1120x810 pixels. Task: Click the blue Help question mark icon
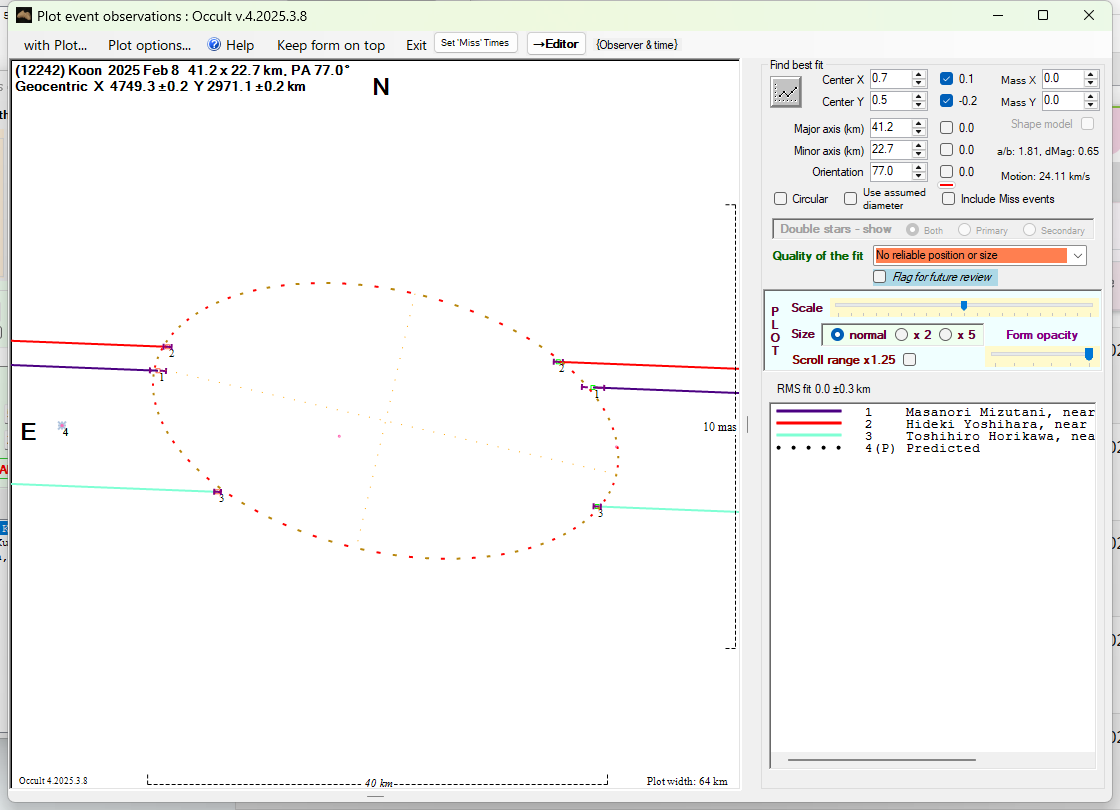tap(214, 45)
